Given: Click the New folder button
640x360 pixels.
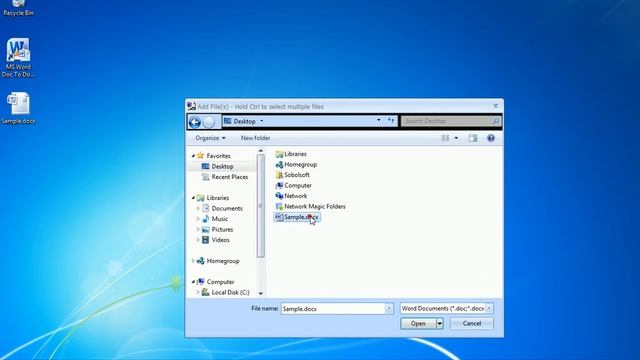Looking at the screenshot, I should [255, 138].
